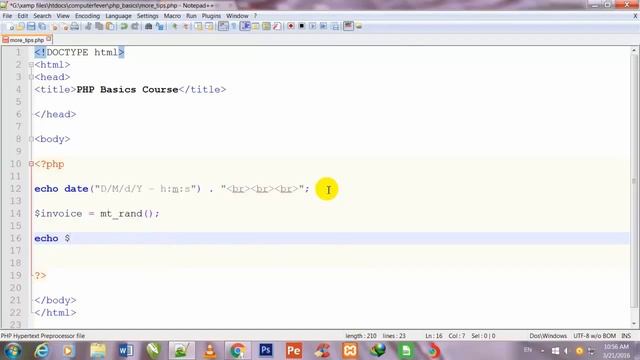Click the Playback macro icon
The width and height of the screenshot is (640, 360).
pyautogui.click(x=312, y=27)
